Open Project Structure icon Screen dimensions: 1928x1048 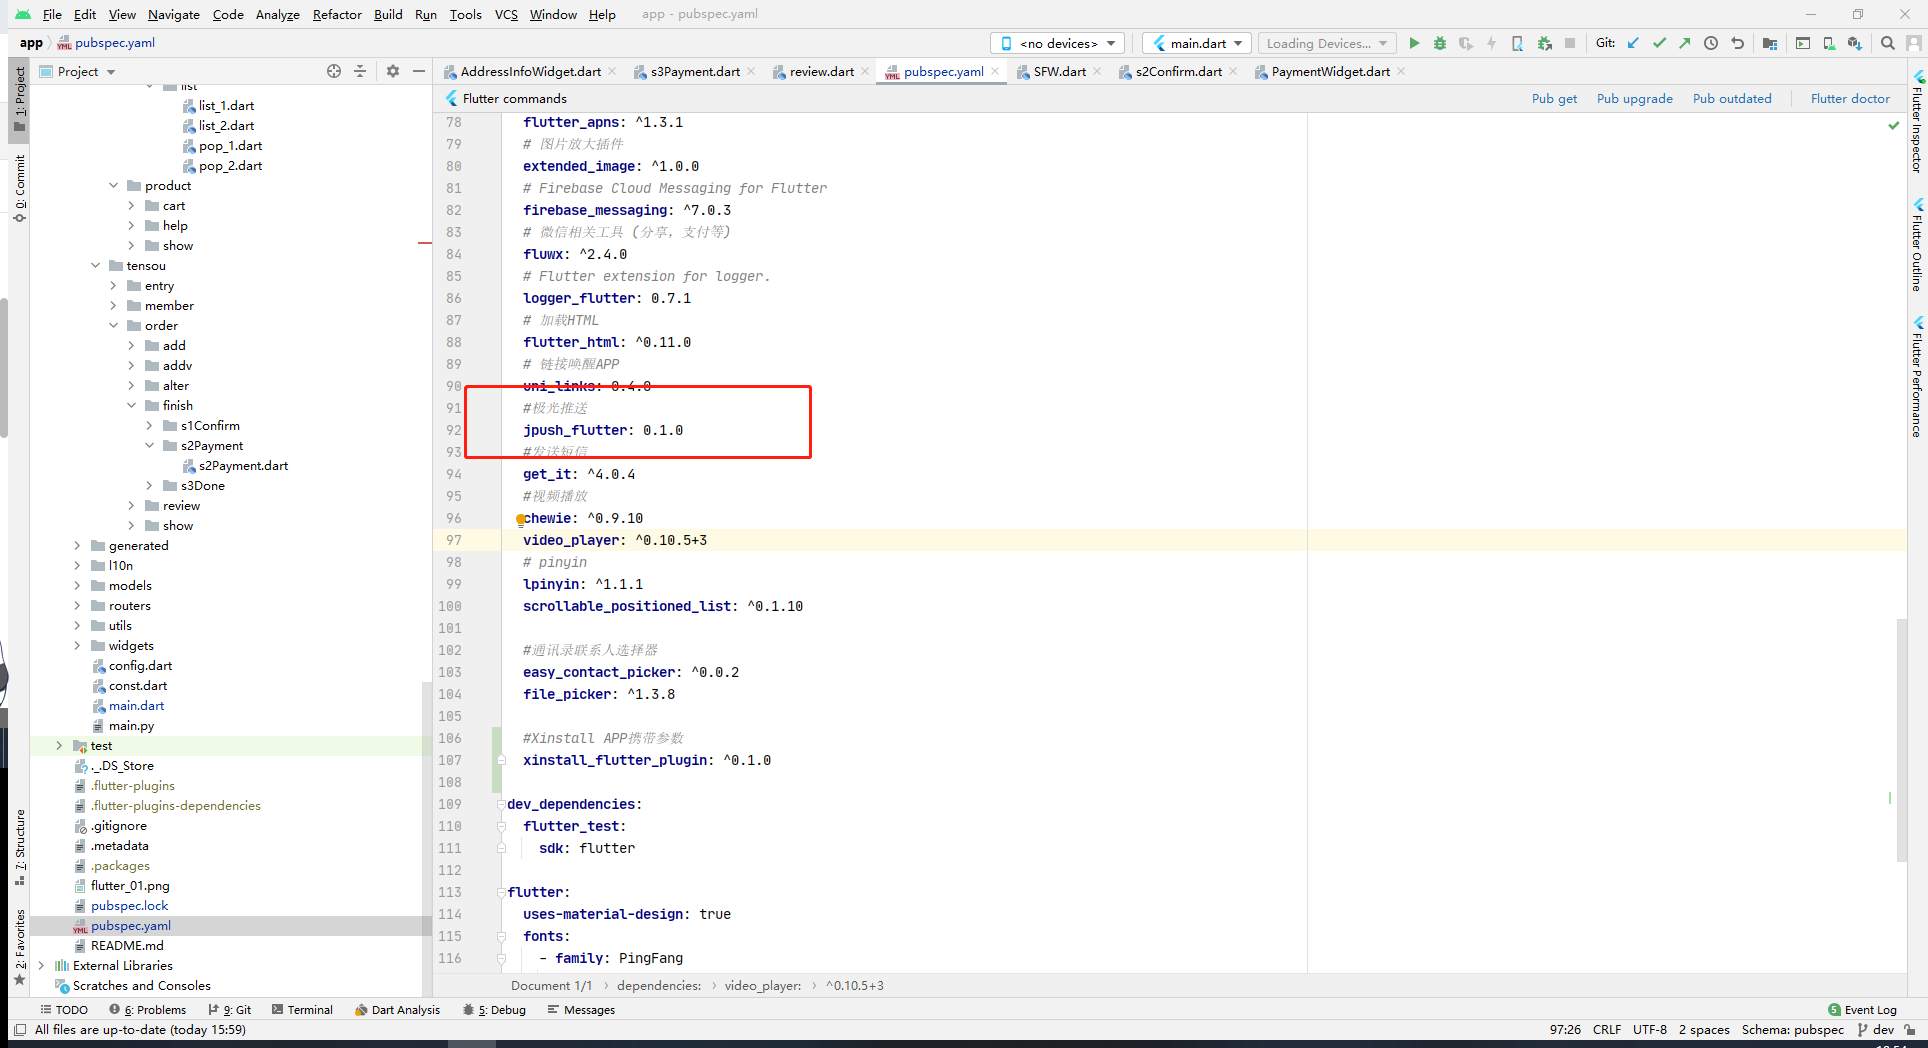[1770, 43]
